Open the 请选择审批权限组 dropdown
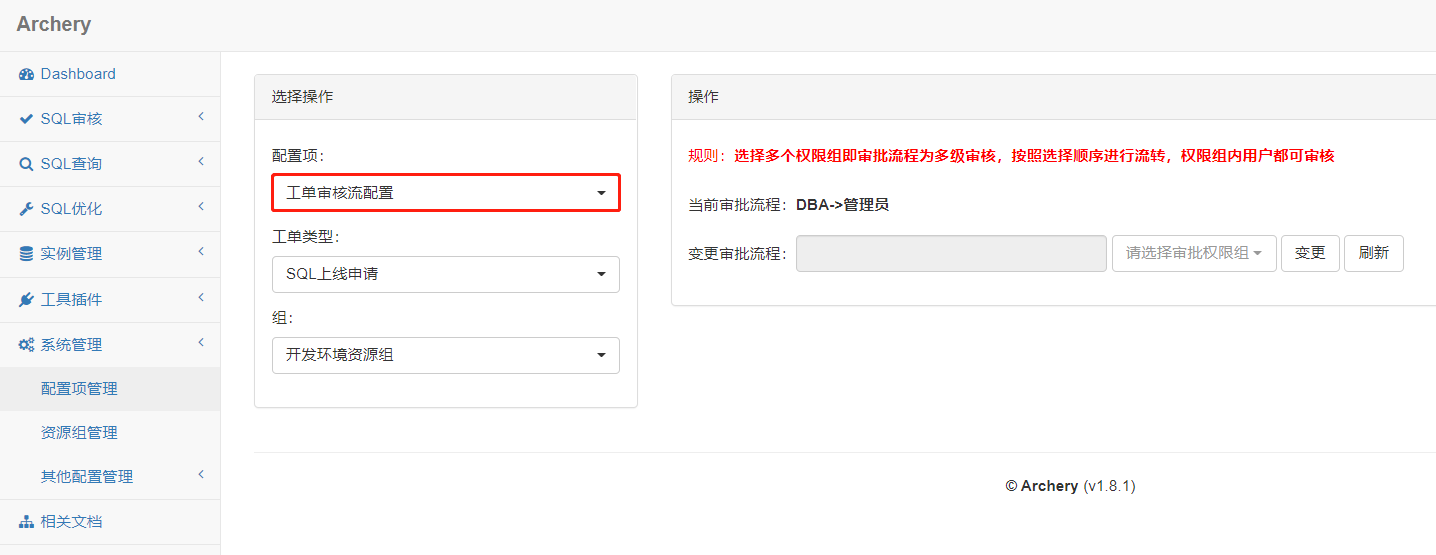 pyautogui.click(x=1194, y=253)
